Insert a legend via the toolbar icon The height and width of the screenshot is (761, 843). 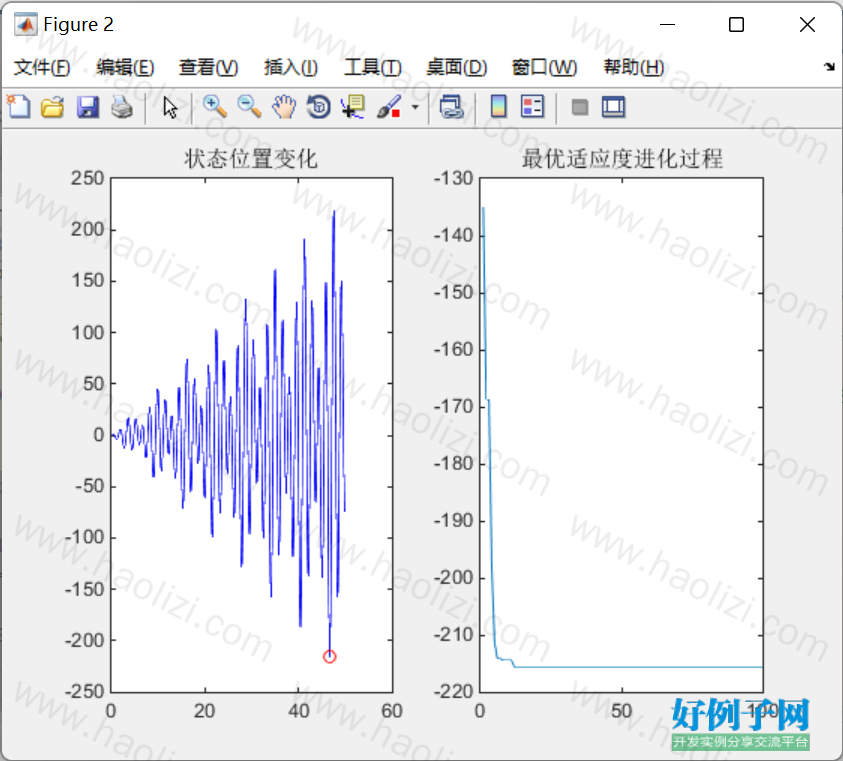[532, 106]
